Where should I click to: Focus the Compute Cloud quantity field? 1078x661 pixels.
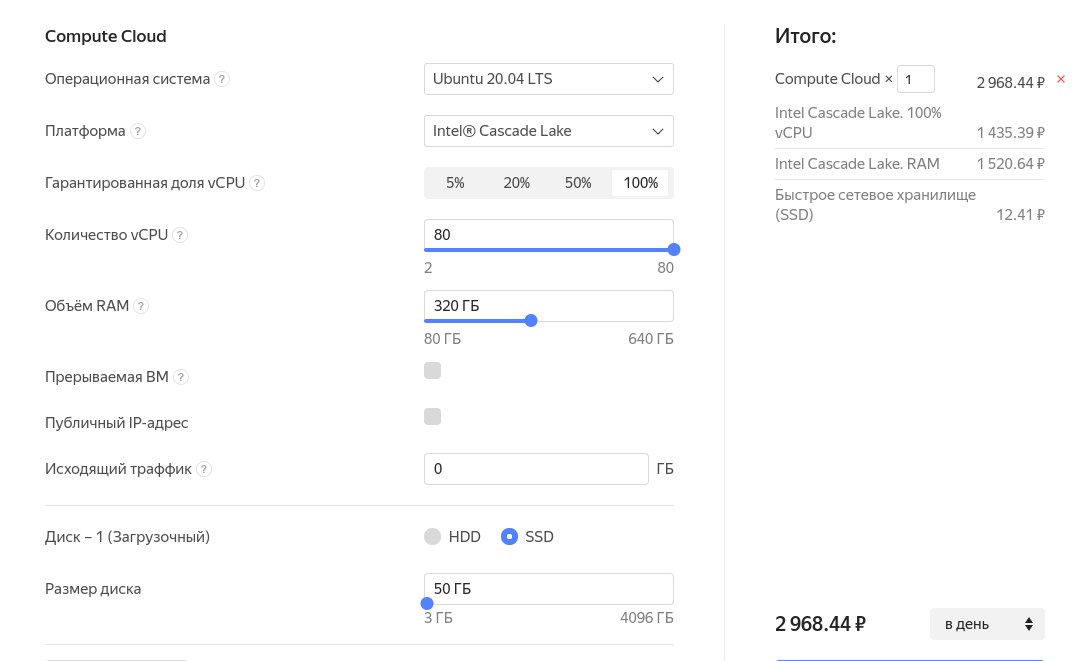tap(916, 79)
